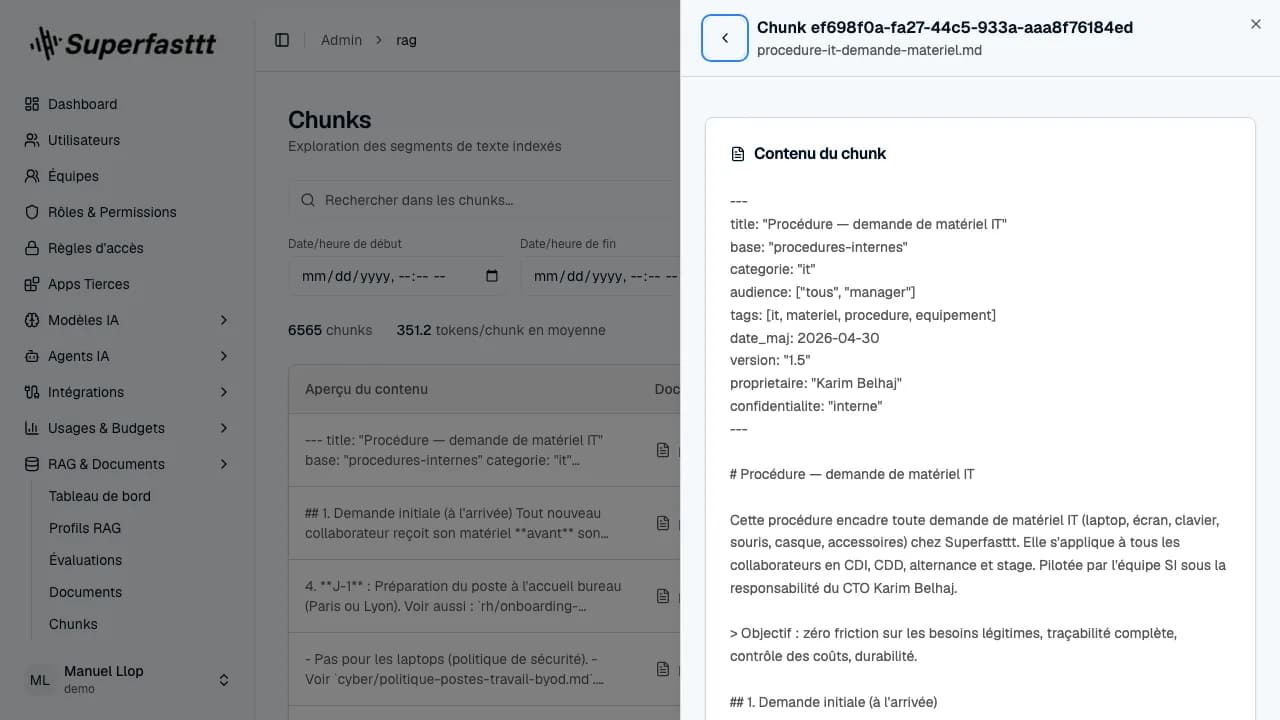
Task: Close the chunk detail panel
Action: pos(1256,24)
